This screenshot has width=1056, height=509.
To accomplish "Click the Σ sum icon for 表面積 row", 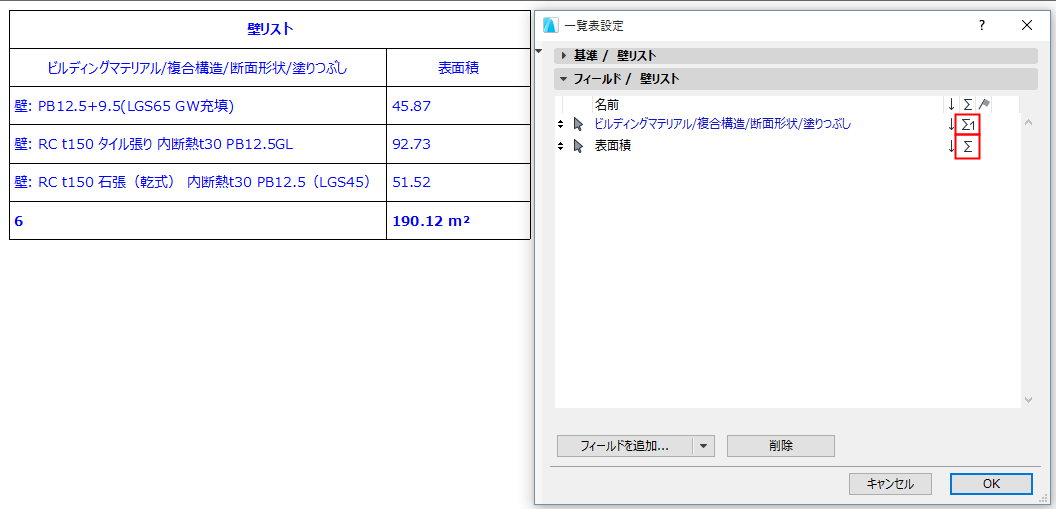I will coord(968,146).
